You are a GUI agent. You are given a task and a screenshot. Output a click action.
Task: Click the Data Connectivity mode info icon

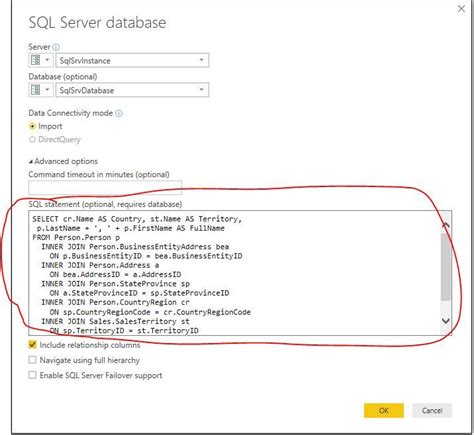click(119, 113)
